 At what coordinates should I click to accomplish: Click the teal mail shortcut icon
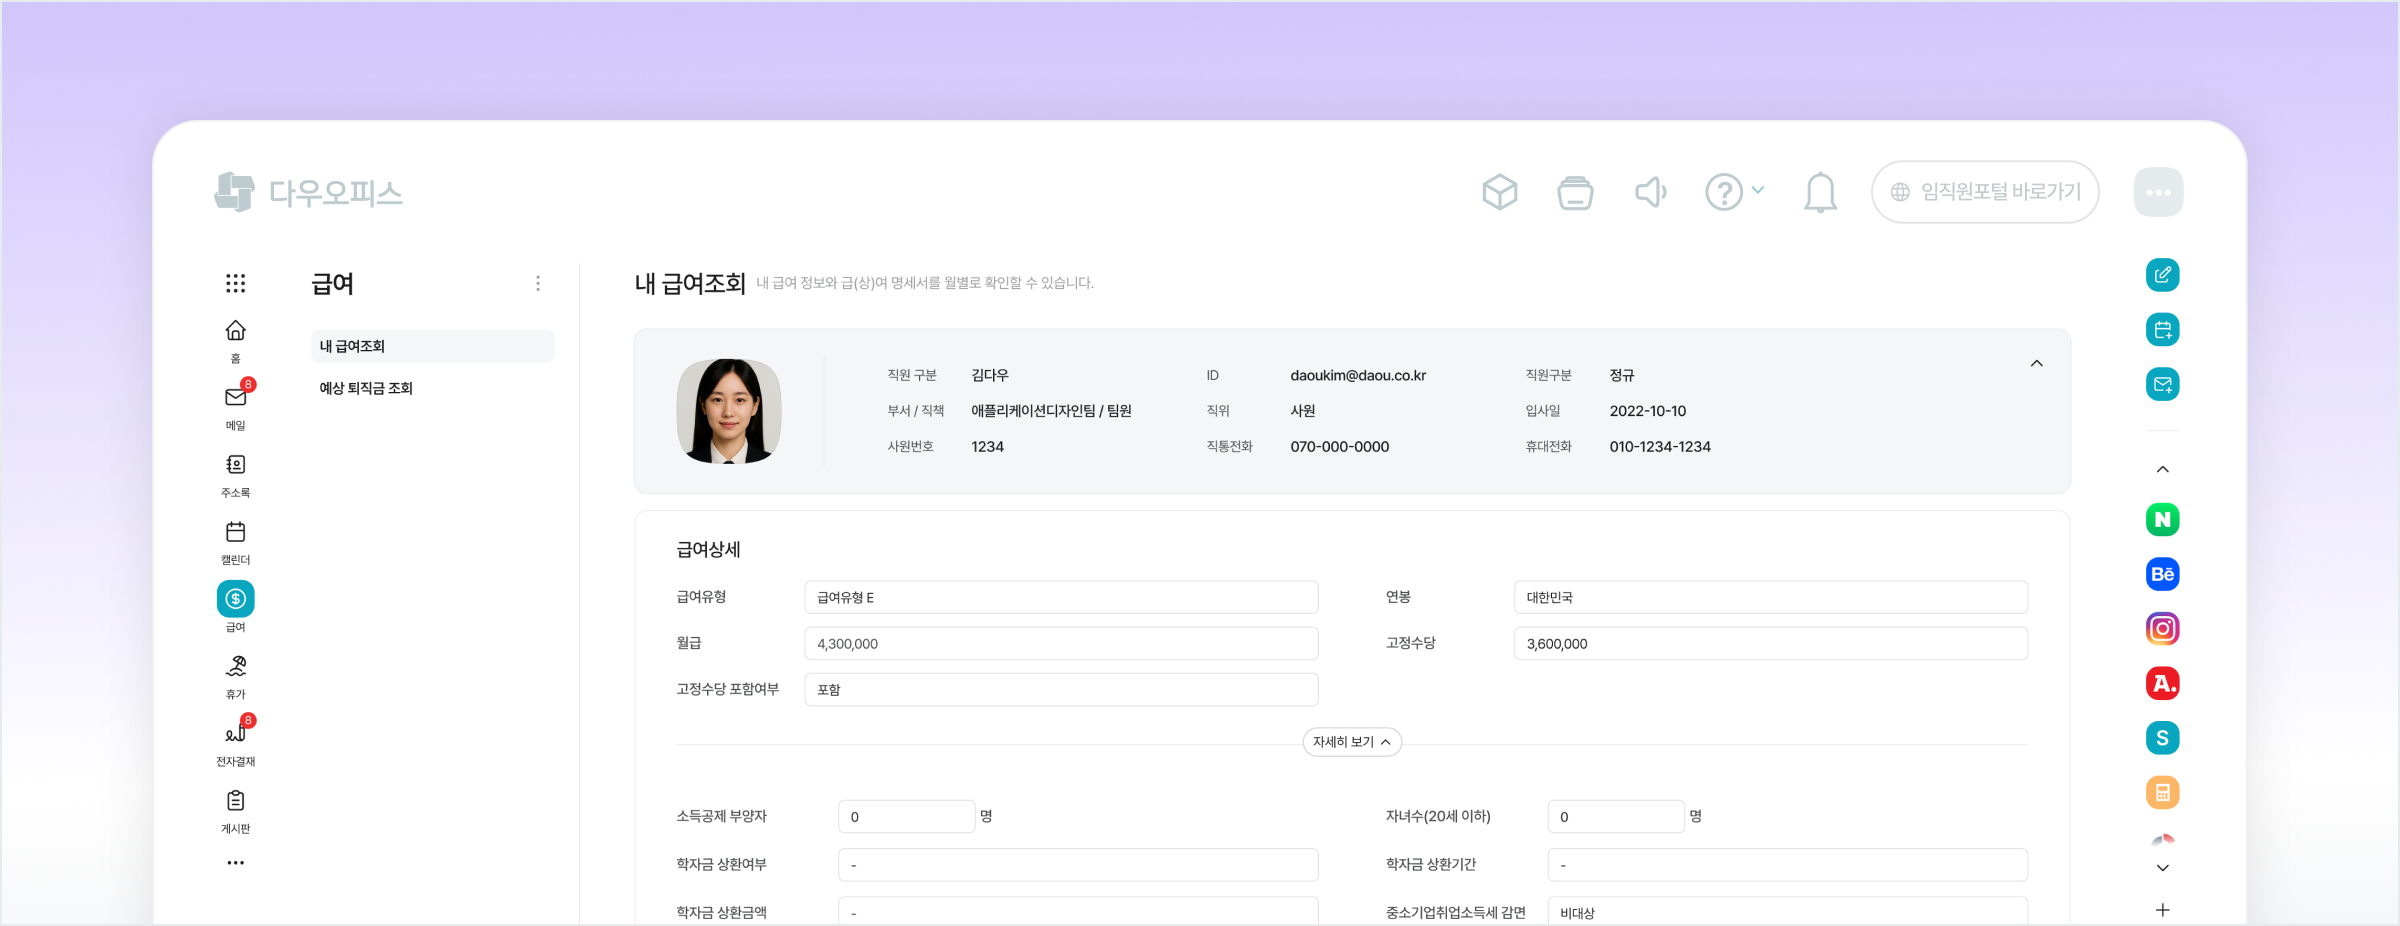(2162, 384)
